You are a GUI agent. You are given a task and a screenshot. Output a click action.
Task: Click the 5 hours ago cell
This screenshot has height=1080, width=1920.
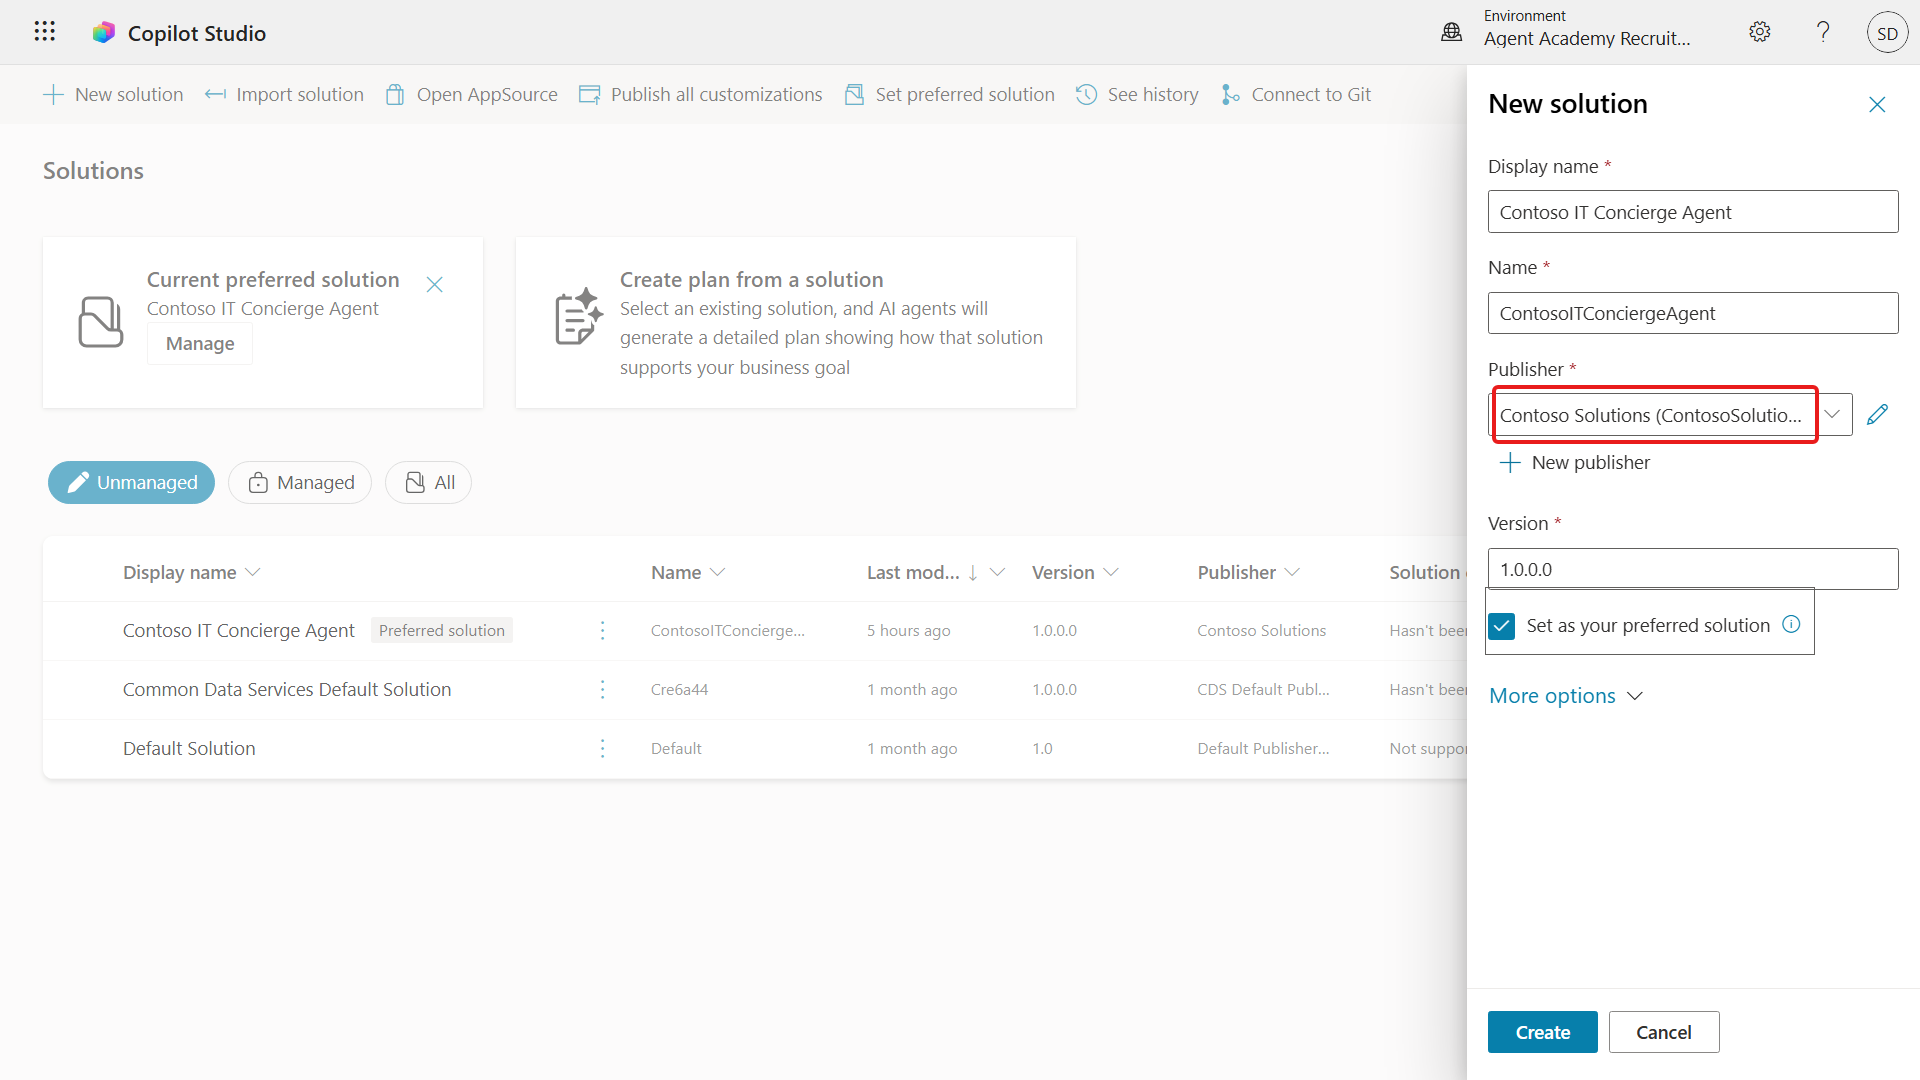point(908,630)
